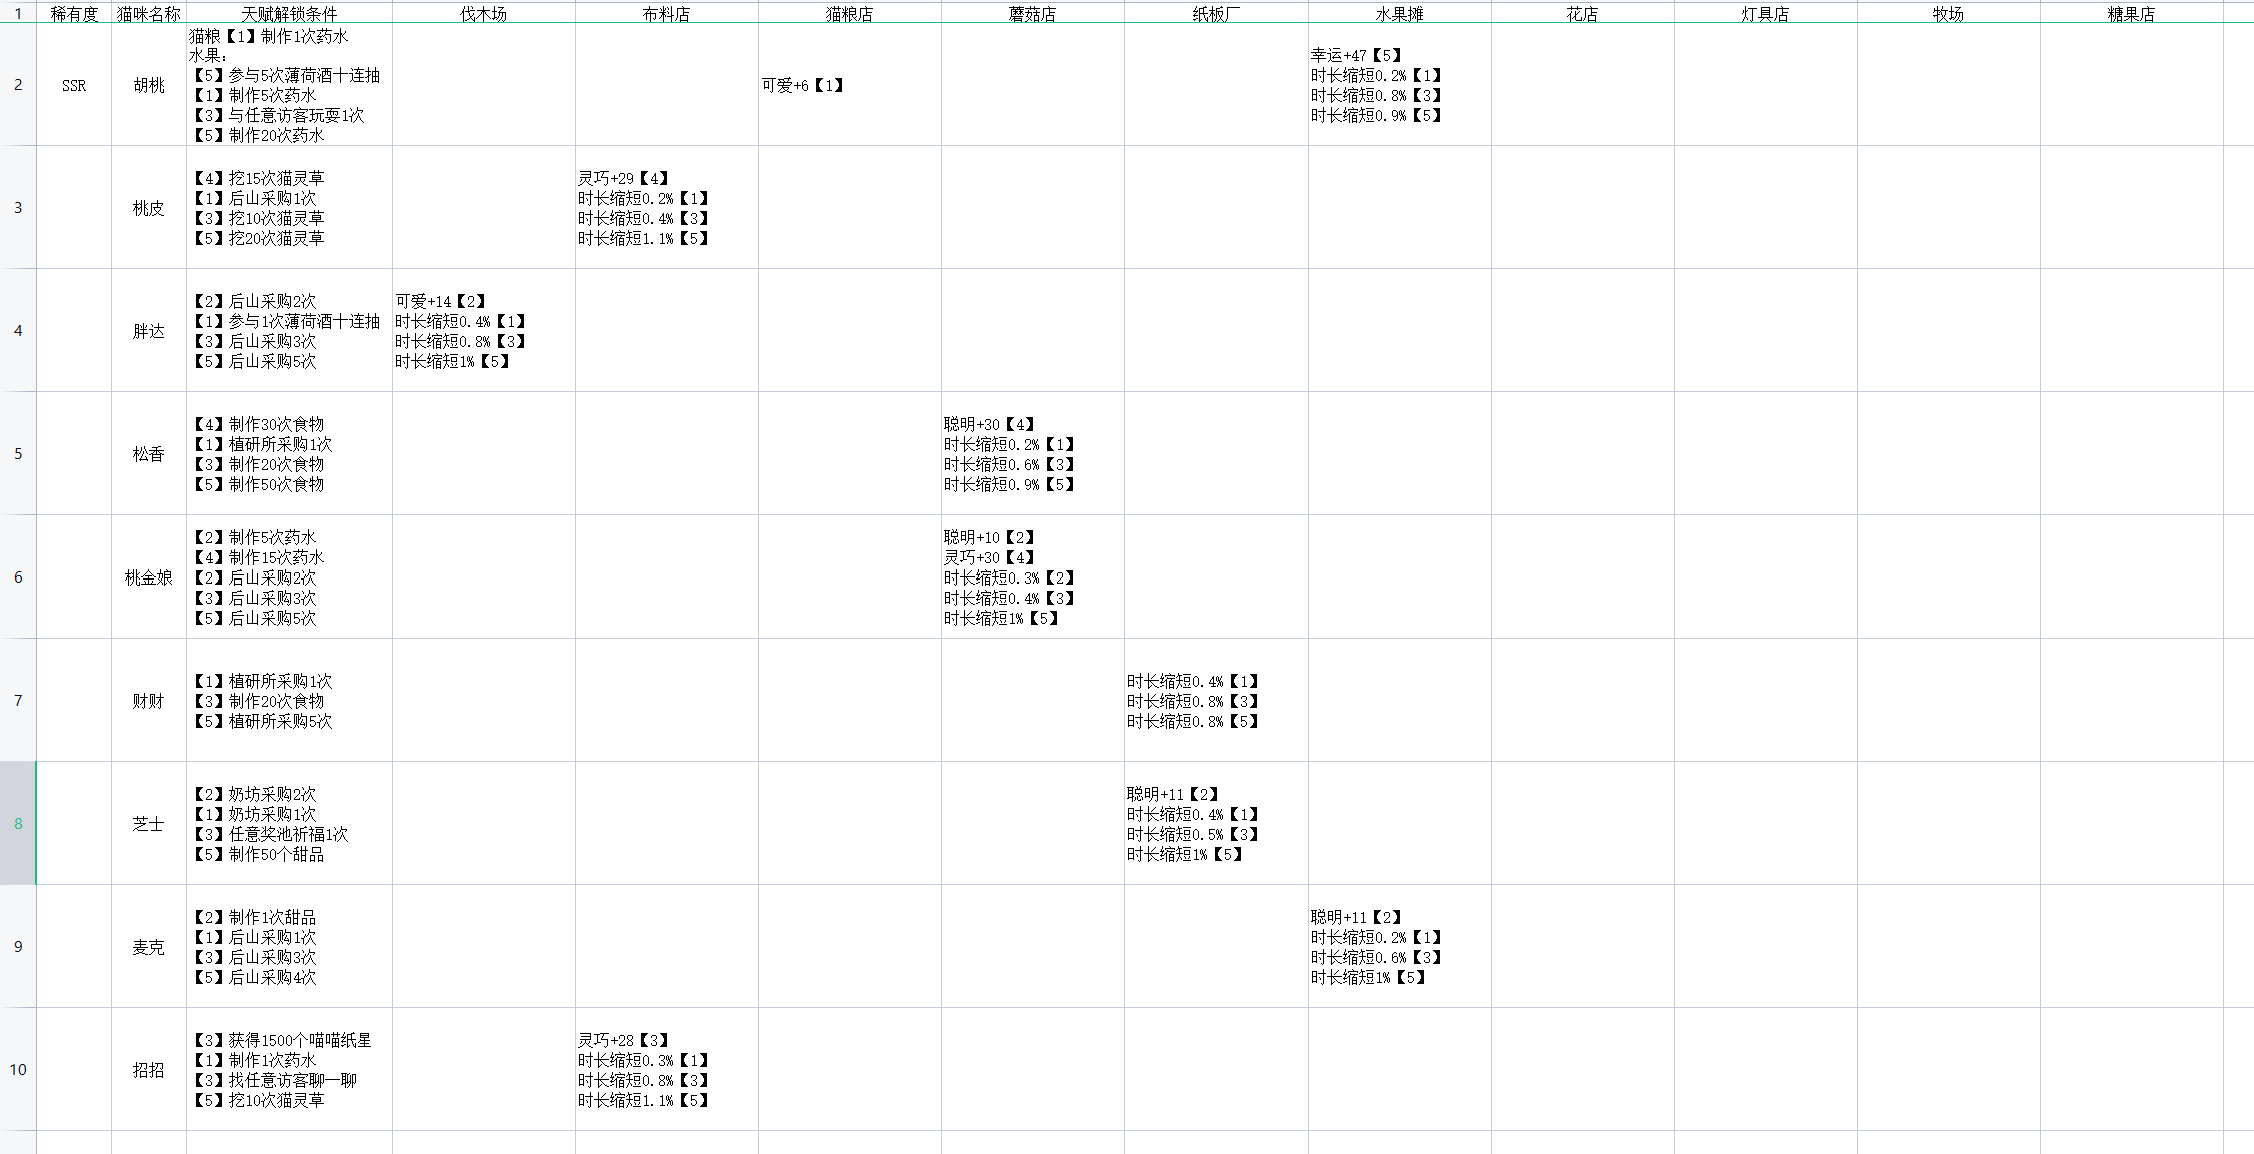The image size is (2254, 1154).
Task: Select the 花店 column header cell
Action: point(1583,14)
